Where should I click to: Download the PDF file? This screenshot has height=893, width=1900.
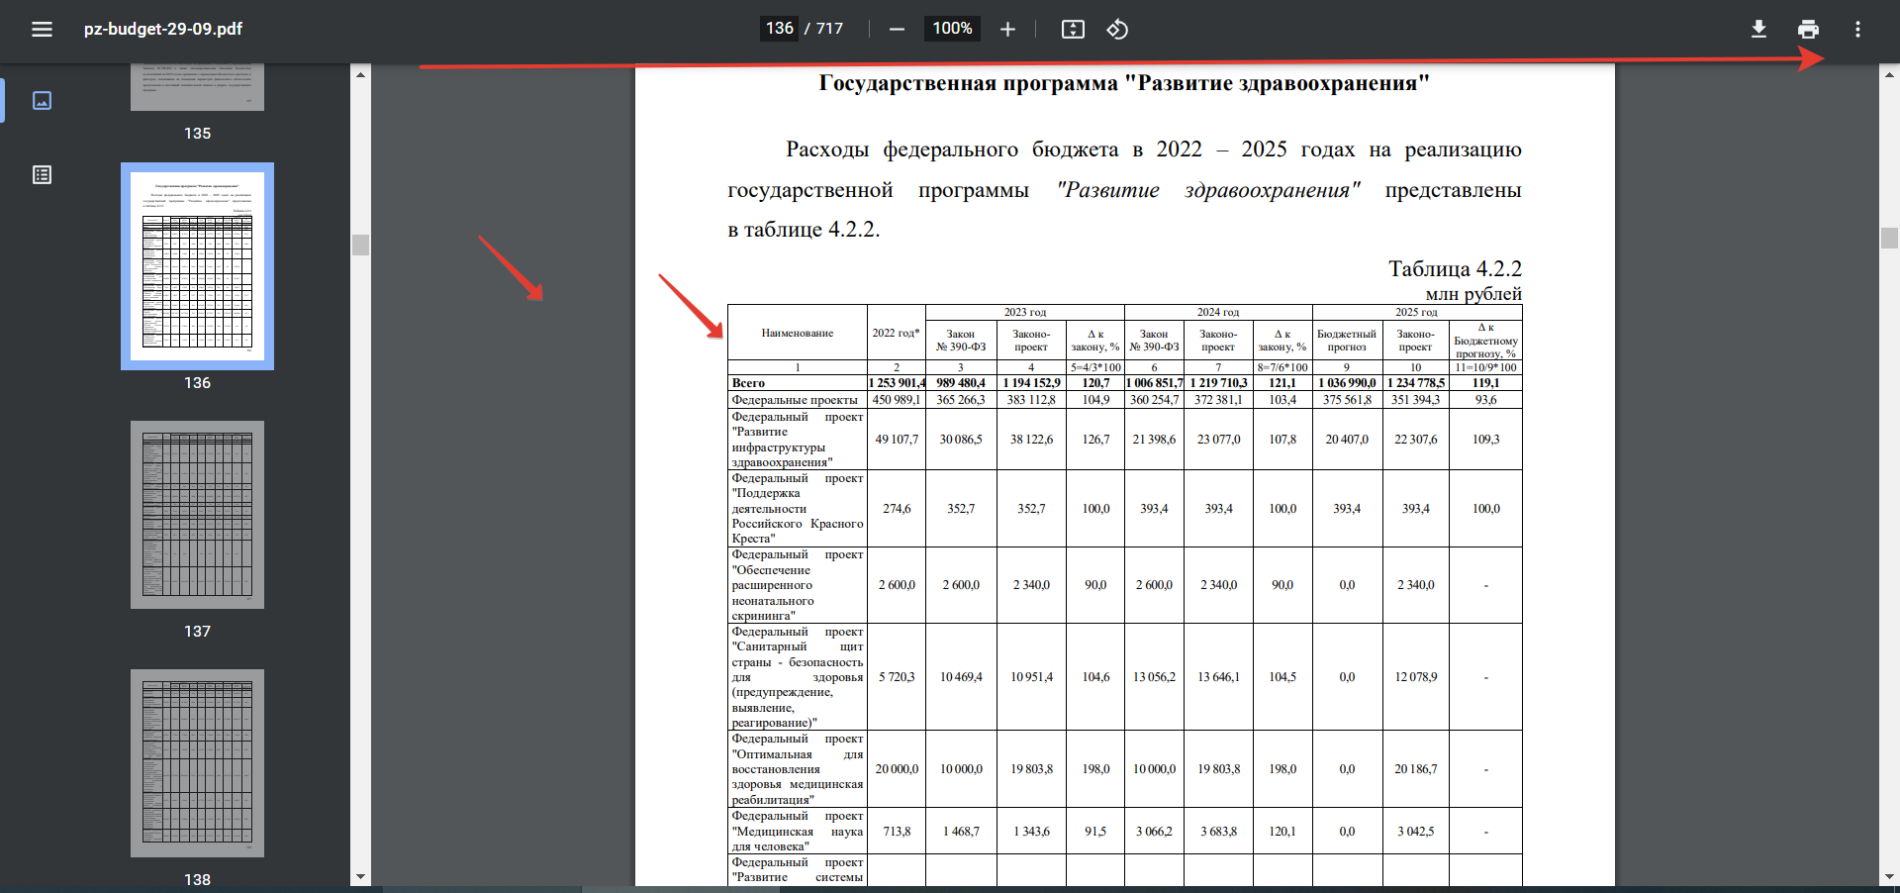[x=1758, y=29]
